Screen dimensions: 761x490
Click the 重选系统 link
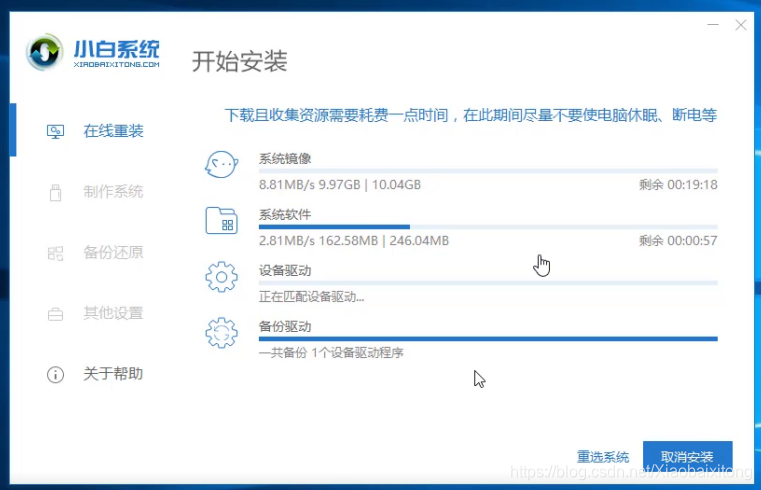[x=603, y=457]
